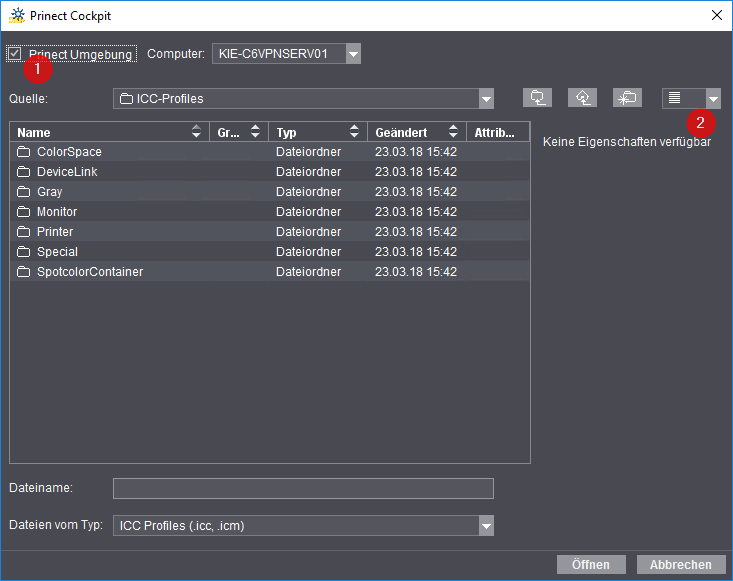
Task: Expand the Dateien vom Typ dropdown
Action: coord(486,526)
